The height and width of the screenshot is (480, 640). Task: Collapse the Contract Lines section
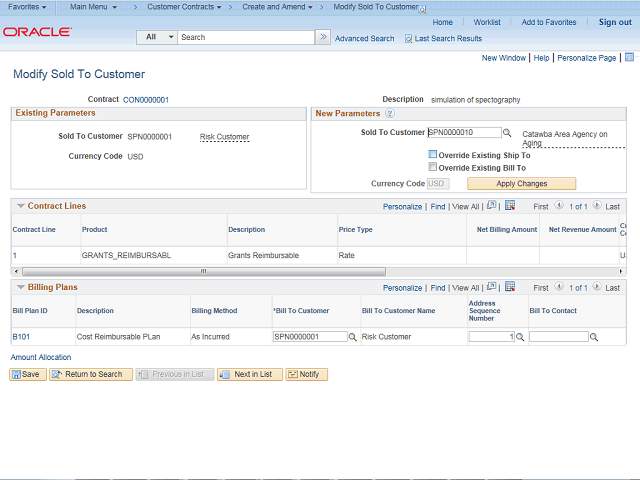pyautogui.click(x=21, y=206)
